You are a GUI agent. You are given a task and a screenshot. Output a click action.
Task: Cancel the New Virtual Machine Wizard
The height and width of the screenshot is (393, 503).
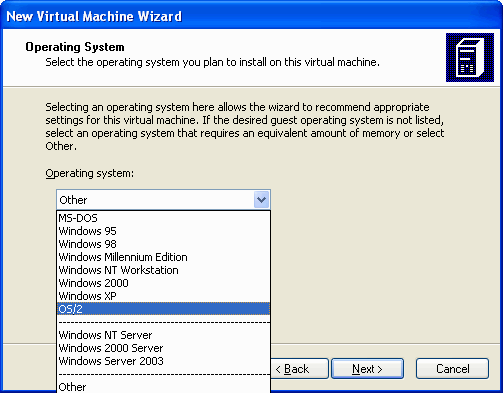[452, 369]
